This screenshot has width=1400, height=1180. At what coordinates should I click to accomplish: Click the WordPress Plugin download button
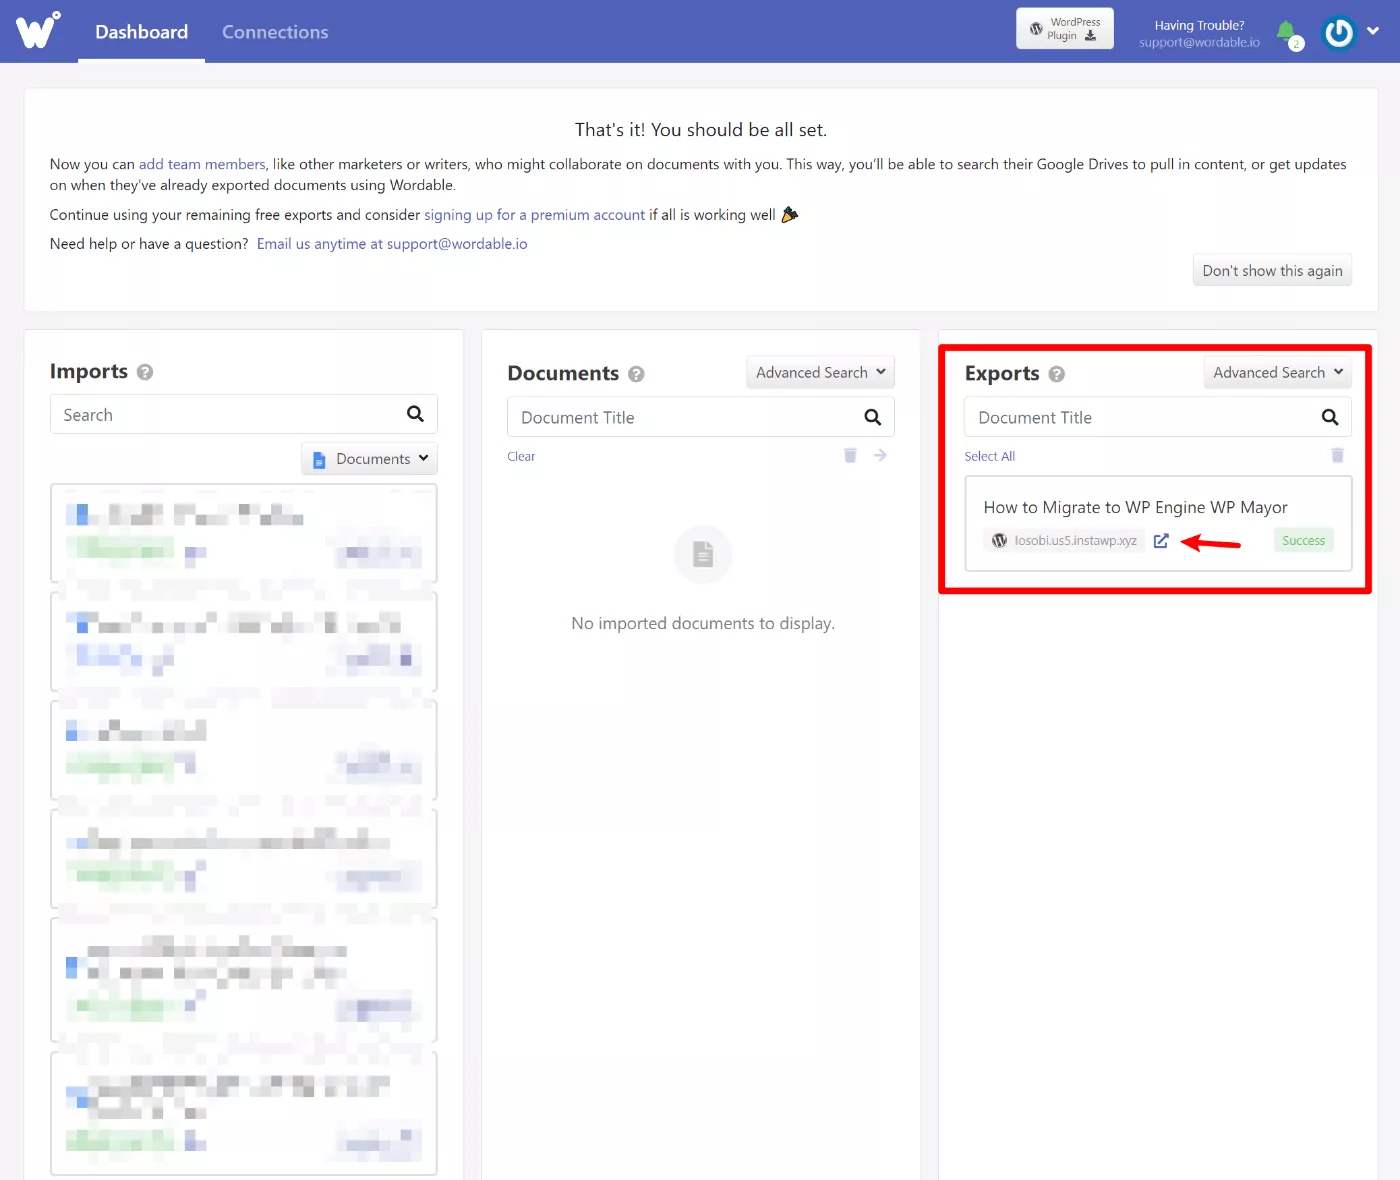(1065, 29)
